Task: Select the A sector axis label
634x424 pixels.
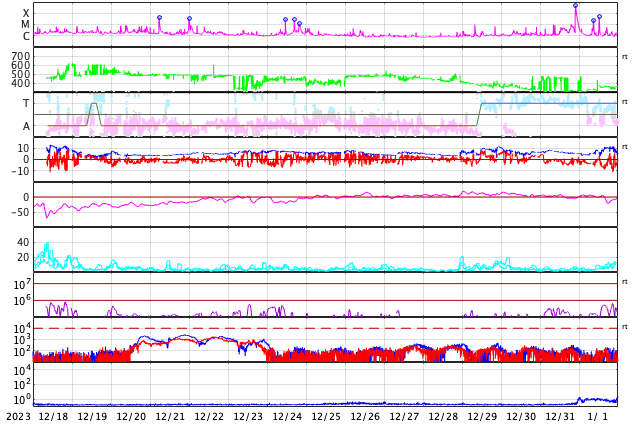Action: (26, 127)
